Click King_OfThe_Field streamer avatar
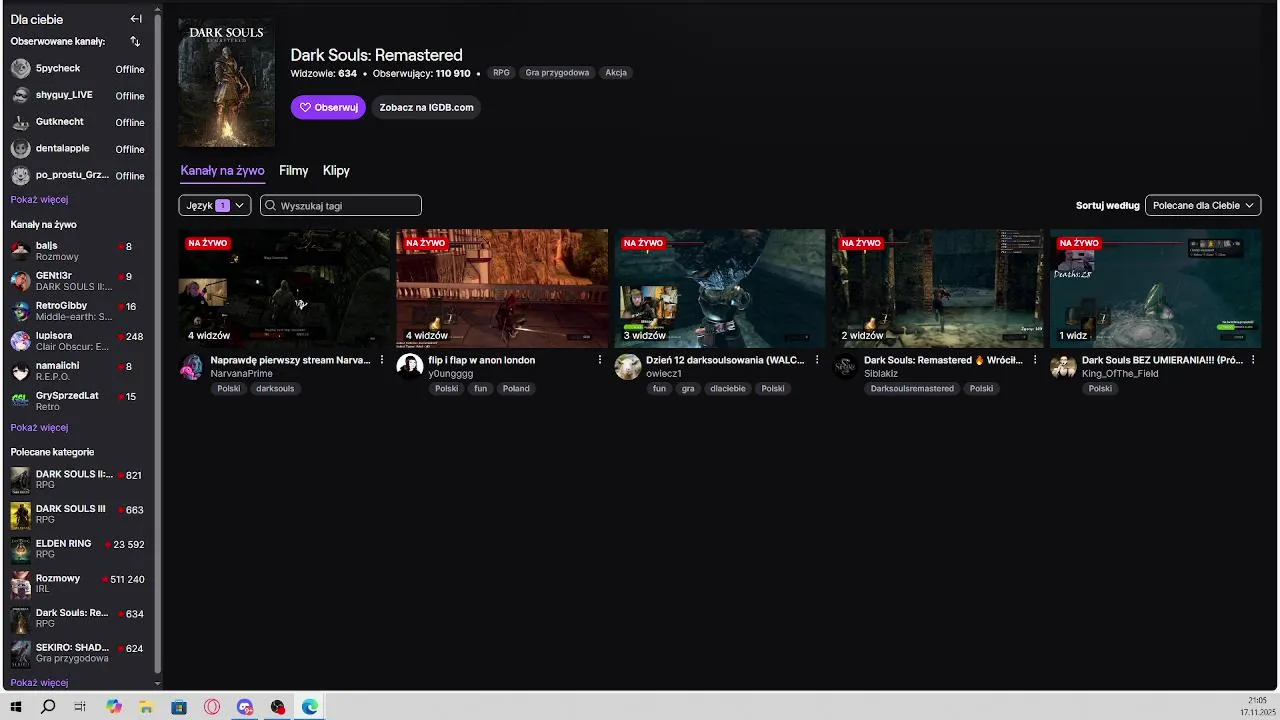Screen dimensions: 1280x720 (x=1063, y=367)
